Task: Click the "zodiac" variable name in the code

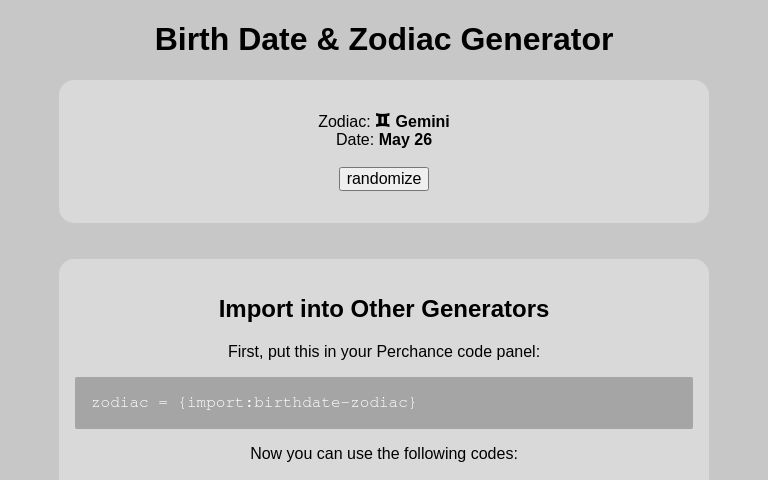Action: pyautogui.click(x=120, y=403)
